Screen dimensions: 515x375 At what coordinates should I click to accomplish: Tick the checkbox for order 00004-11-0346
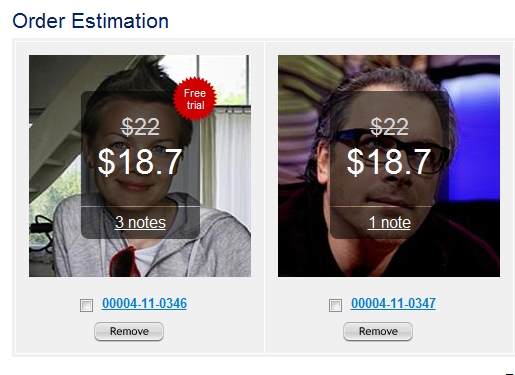tap(86, 305)
